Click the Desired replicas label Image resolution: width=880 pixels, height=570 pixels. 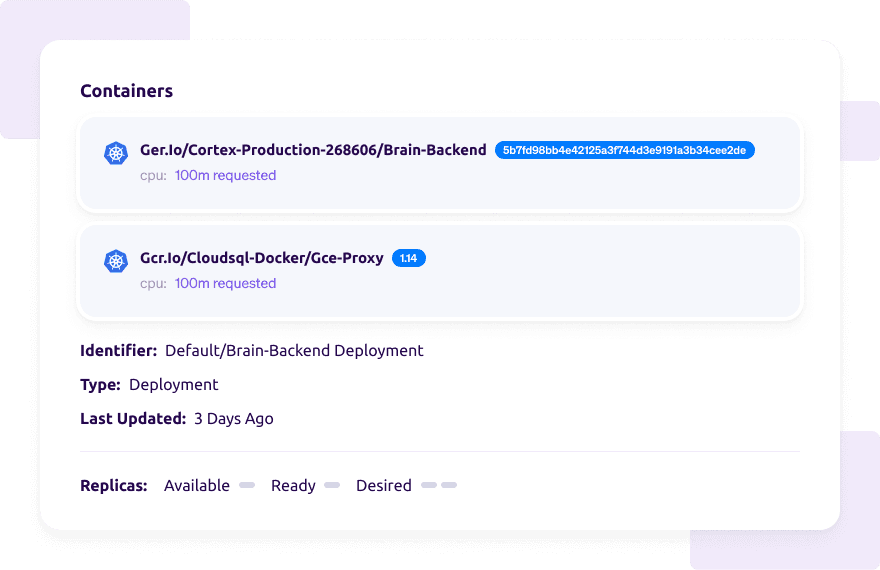point(384,486)
